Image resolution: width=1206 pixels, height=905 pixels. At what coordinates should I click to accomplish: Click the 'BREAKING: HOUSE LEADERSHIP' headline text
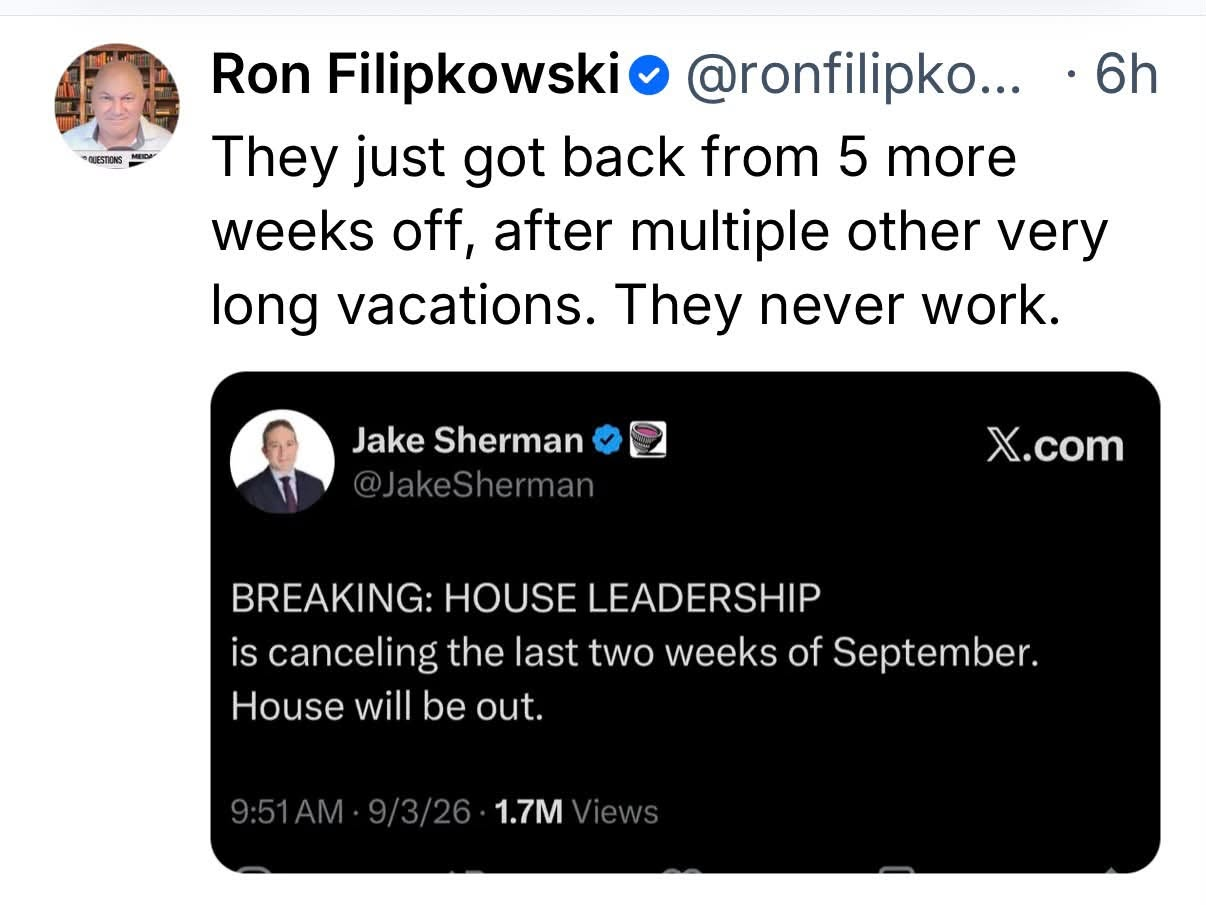tap(525, 599)
